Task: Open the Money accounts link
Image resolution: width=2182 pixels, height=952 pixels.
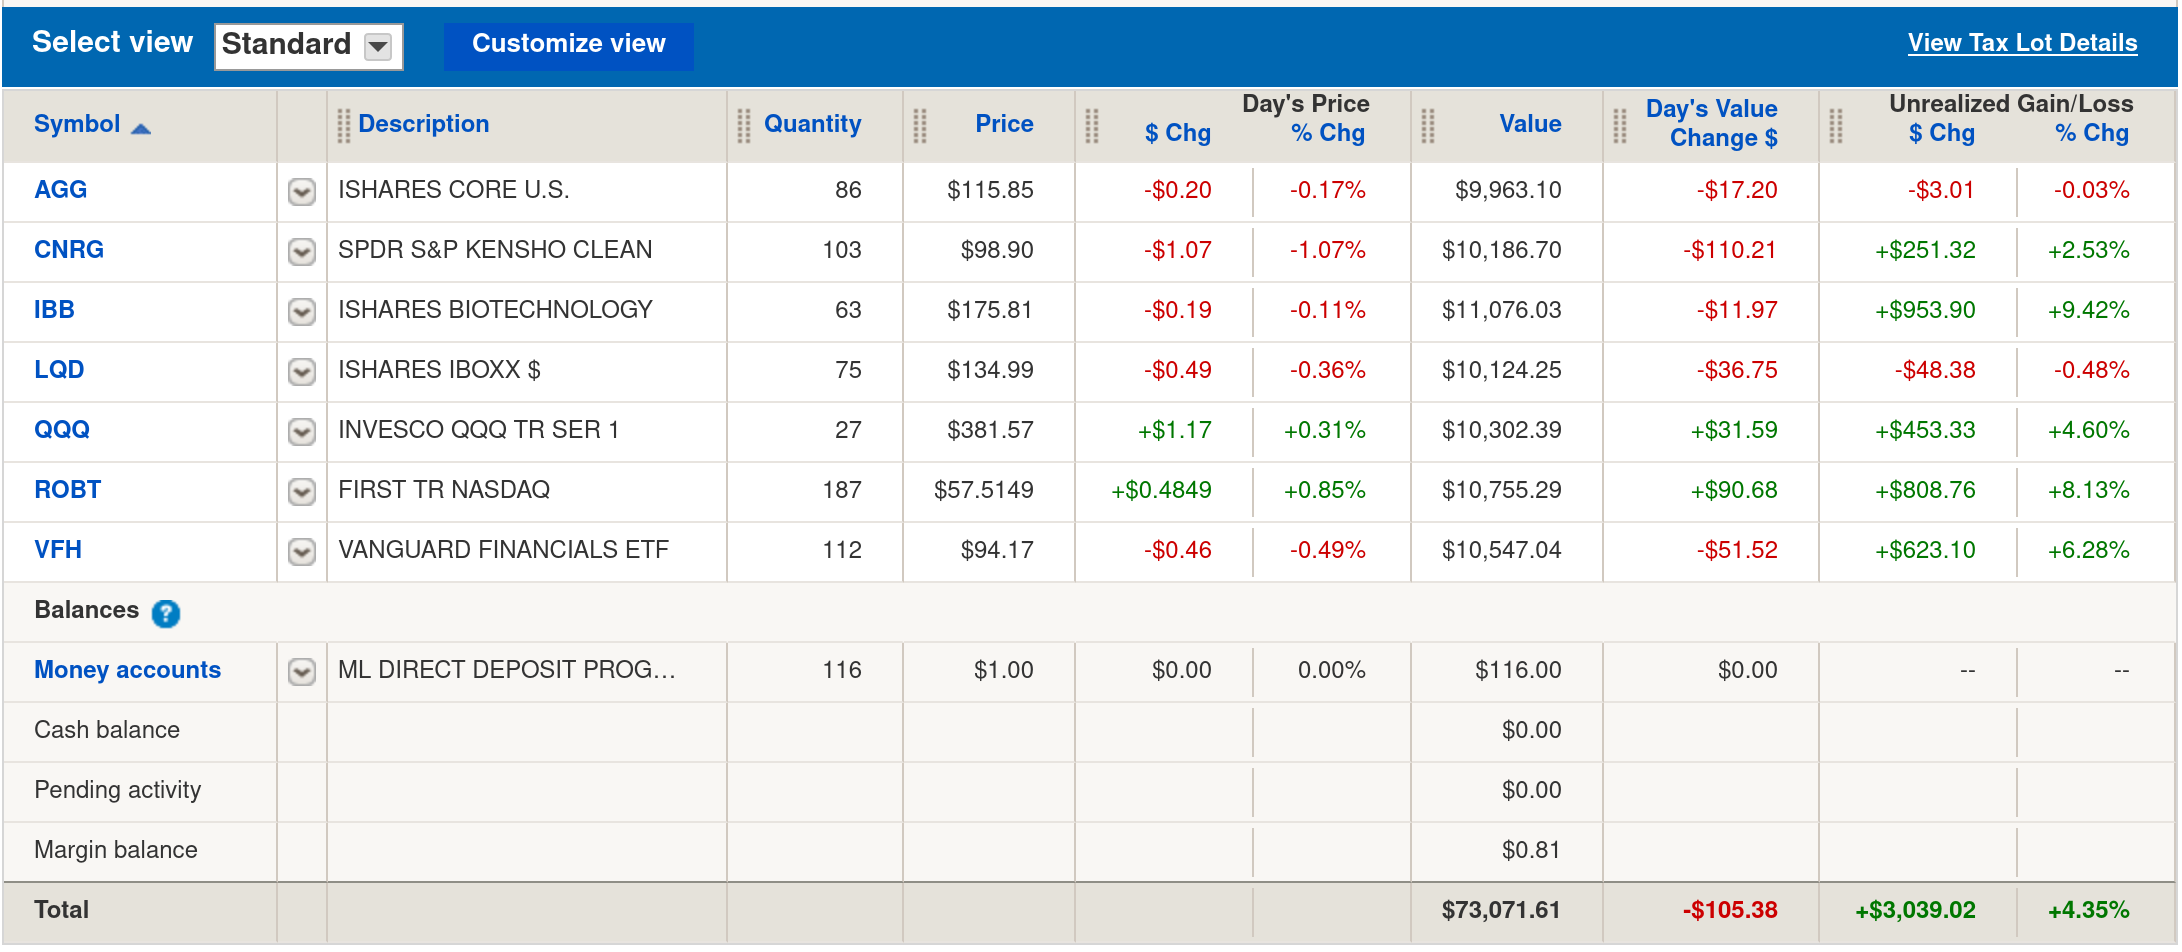Action: point(127,670)
